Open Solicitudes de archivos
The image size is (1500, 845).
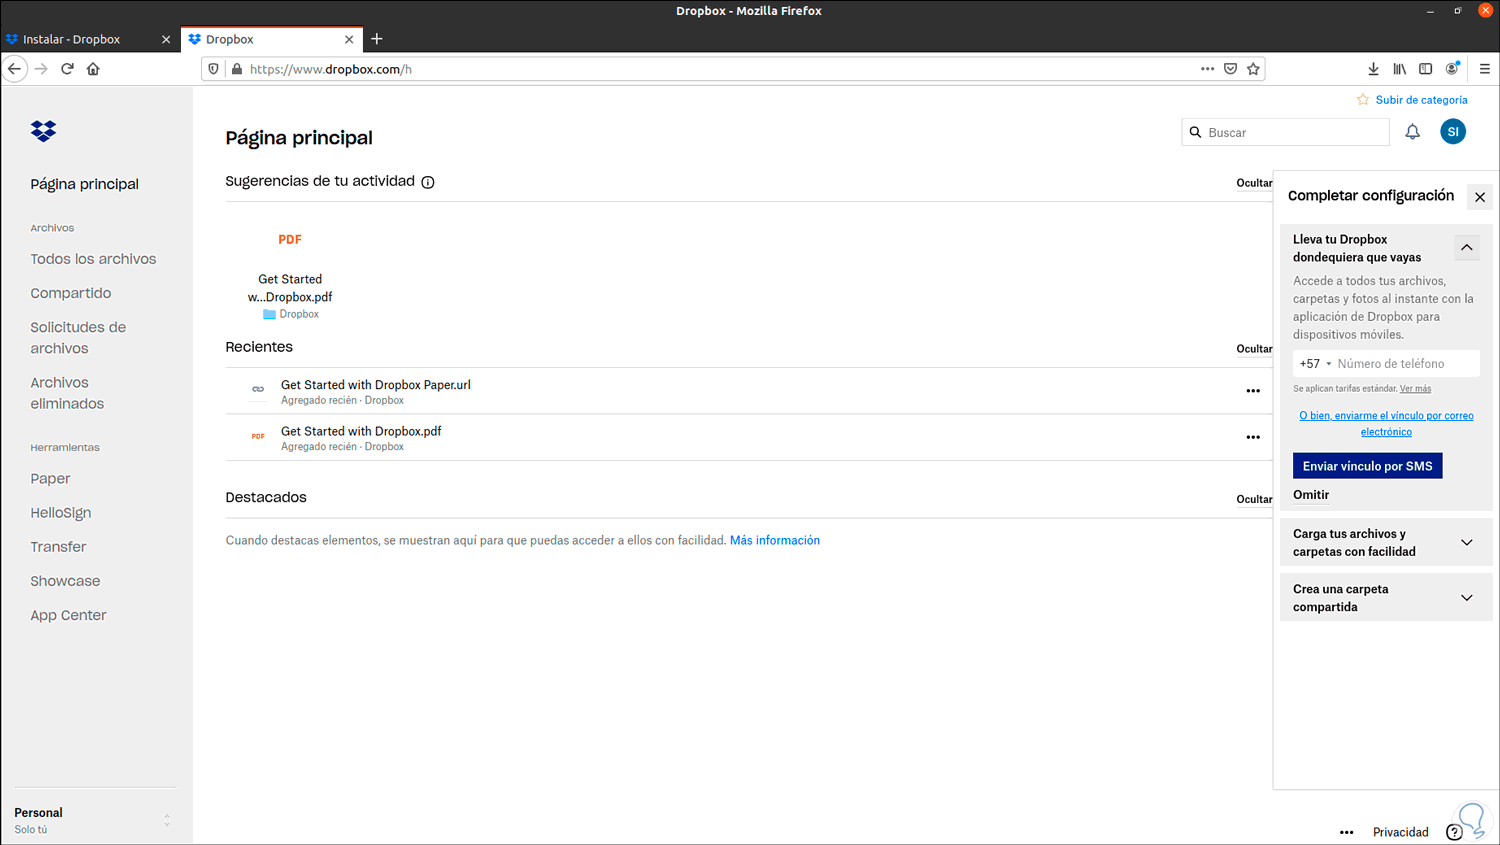(78, 338)
